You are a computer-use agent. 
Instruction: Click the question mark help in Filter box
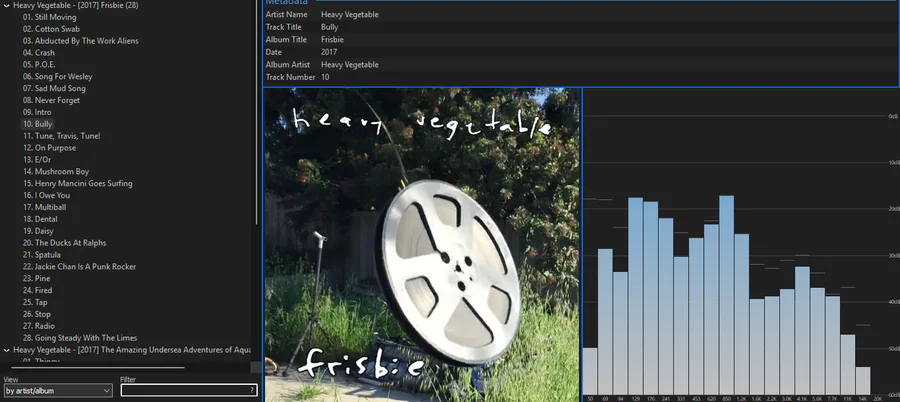pyautogui.click(x=252, y=391)
